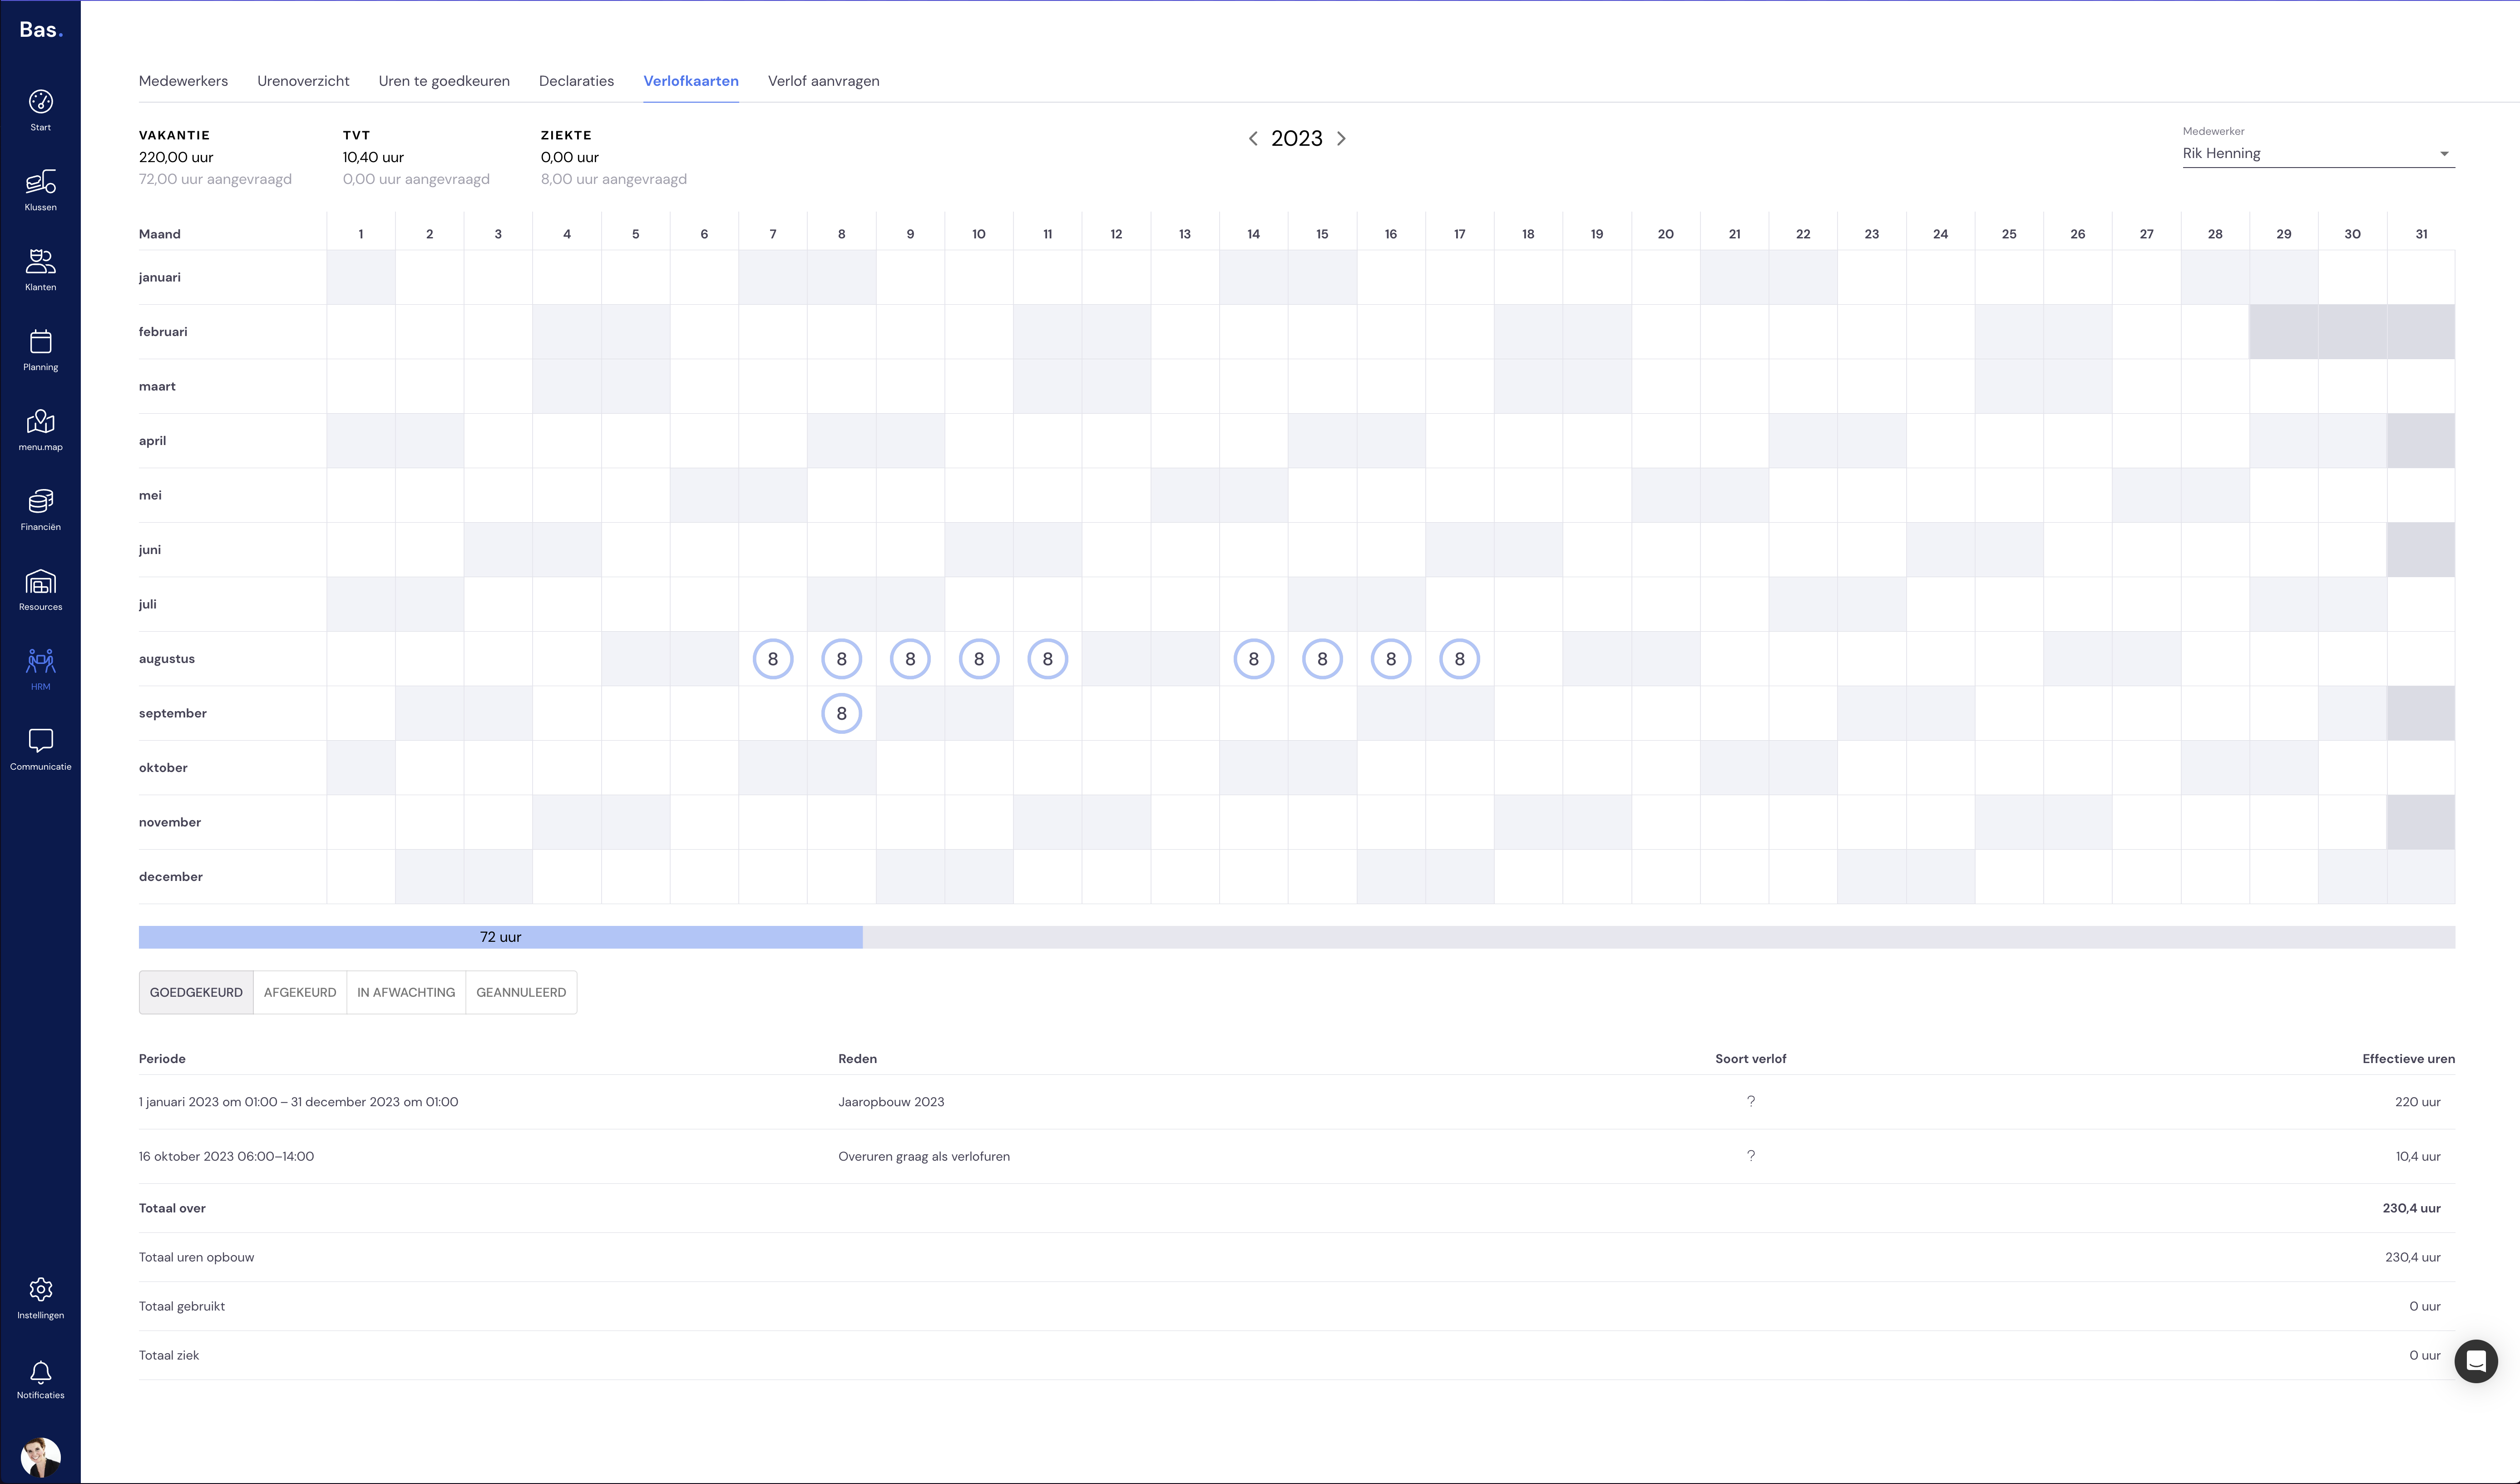This screenshot has width=2520, height=1484.
Task: Select the 8-hour leave on augustus 8
Action: [842, 659]
